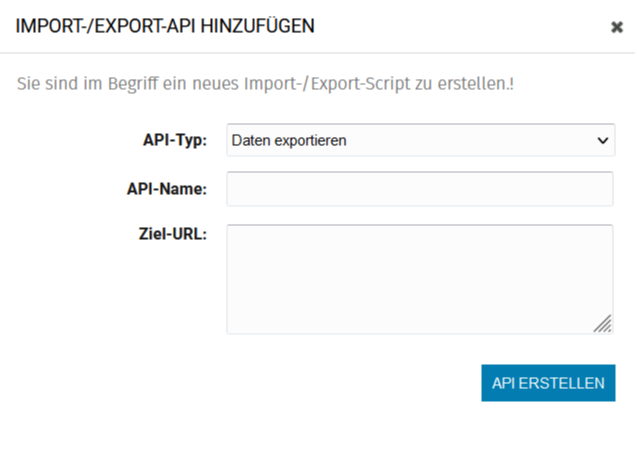Image resolution: width=637 pixels, height=463 pixels.
Task: Click the chevron arrow of API-Typ
Action: (x=602, y=141)
